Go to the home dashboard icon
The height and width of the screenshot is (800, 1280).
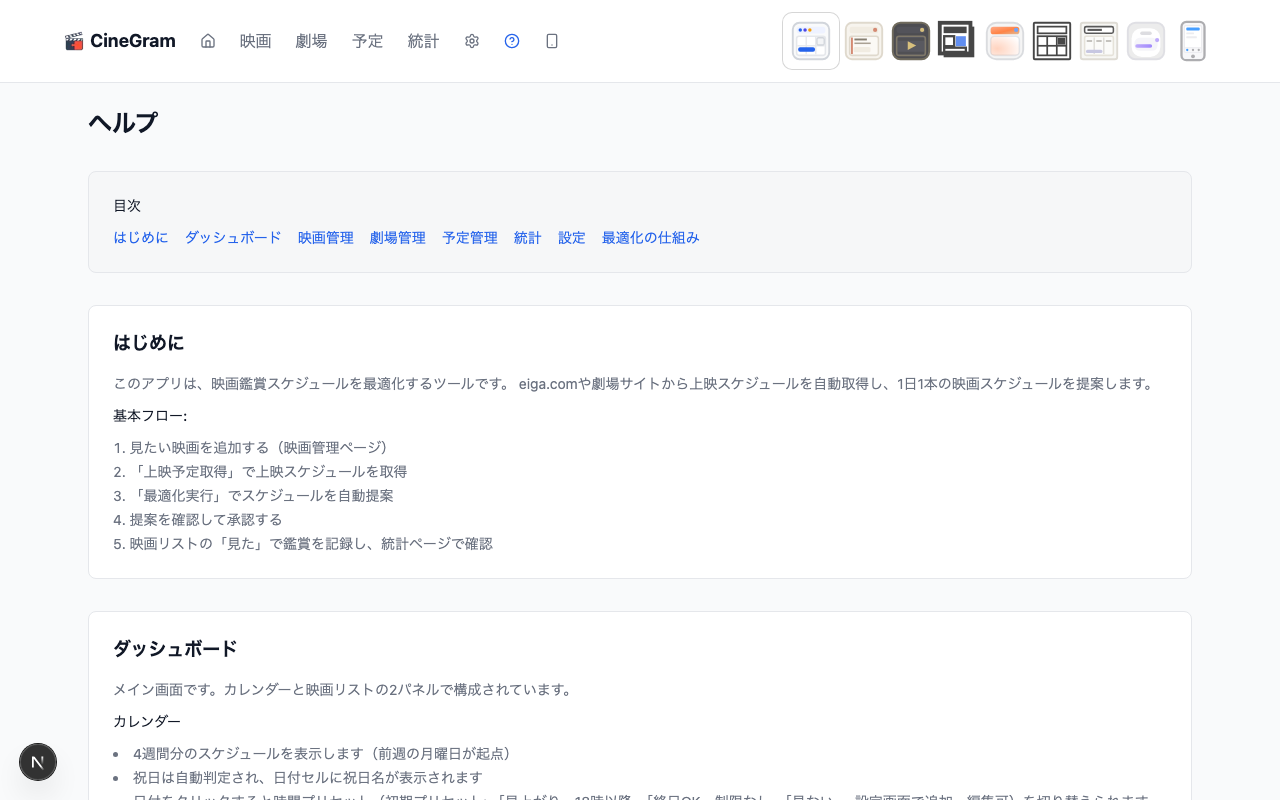[x=208, y=41]
